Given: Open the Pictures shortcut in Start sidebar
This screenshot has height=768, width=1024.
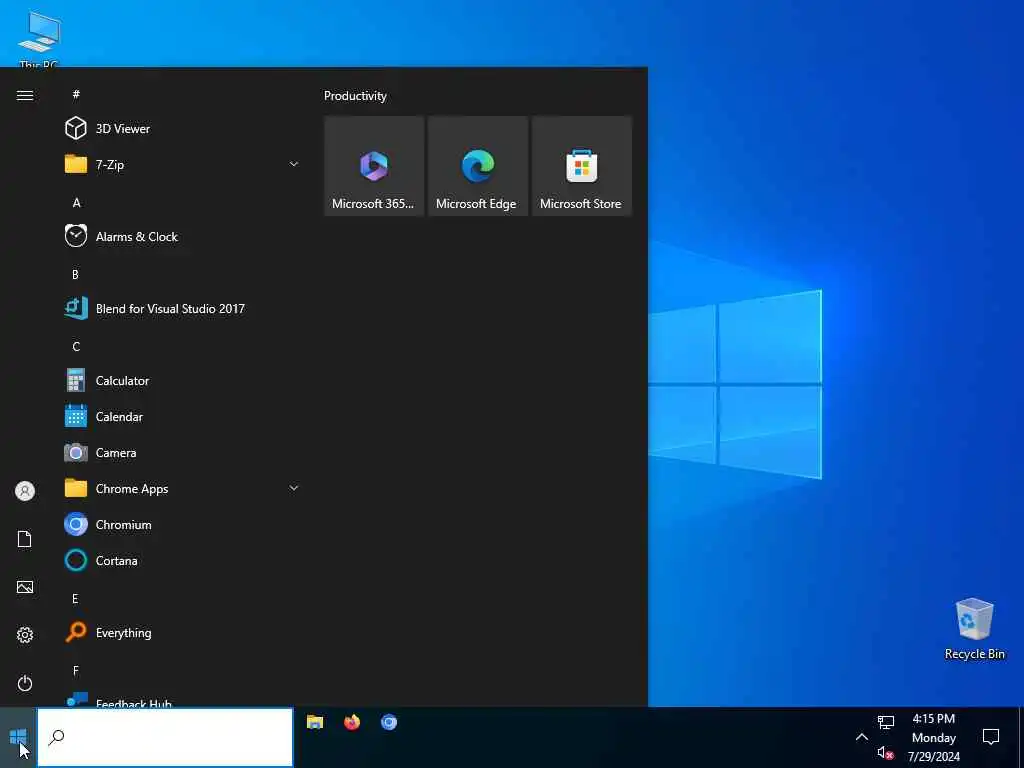Looking at the screenshot, I should [25, 587].
